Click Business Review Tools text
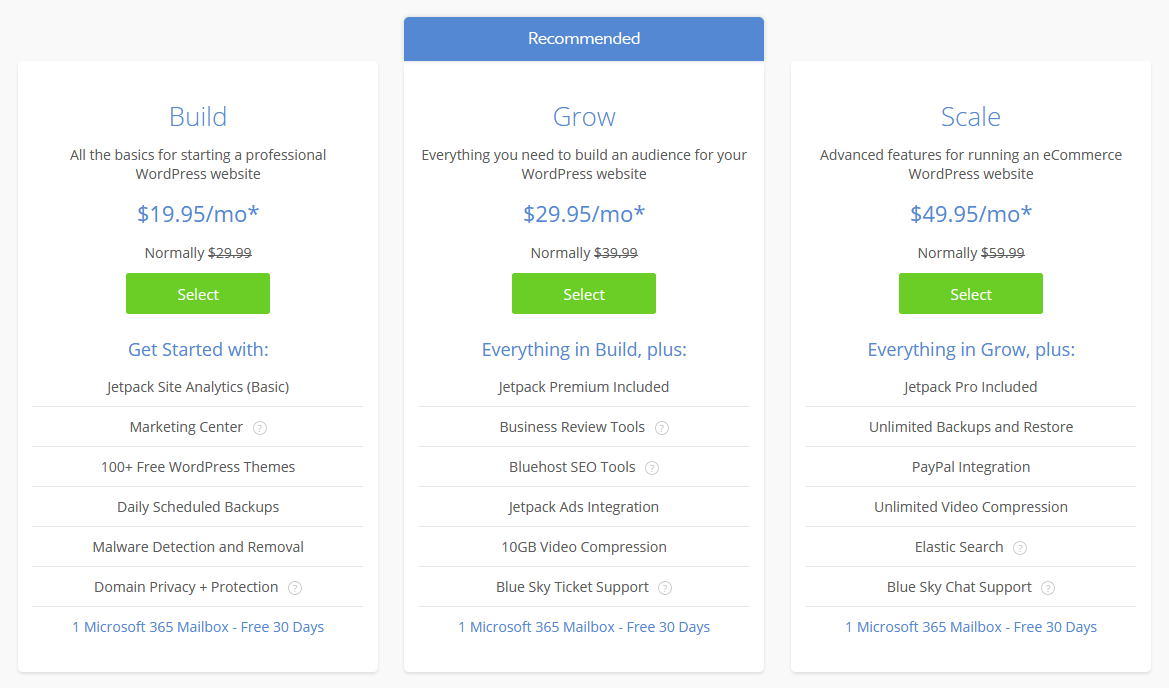1169x688 pixels. pos(572,427)
